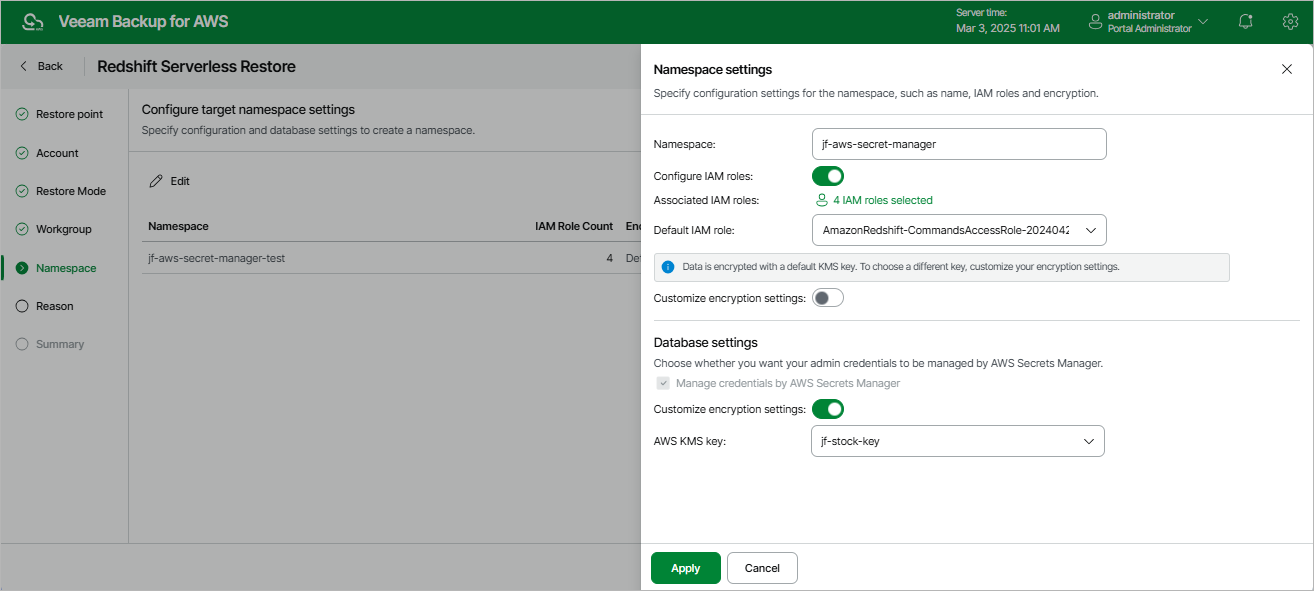Disable database Customize encryption settings toggle

coord(828,409)
